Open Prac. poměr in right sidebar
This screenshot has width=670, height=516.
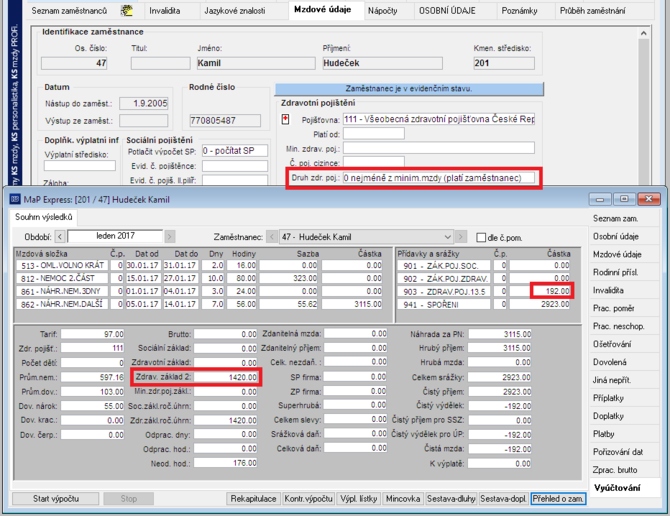(x=624, y=308)
